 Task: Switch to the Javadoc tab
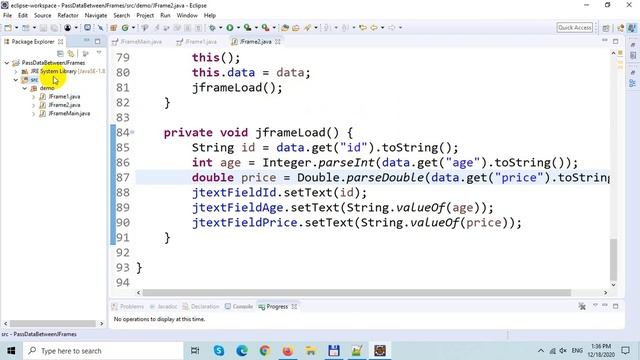coord(163,307)
